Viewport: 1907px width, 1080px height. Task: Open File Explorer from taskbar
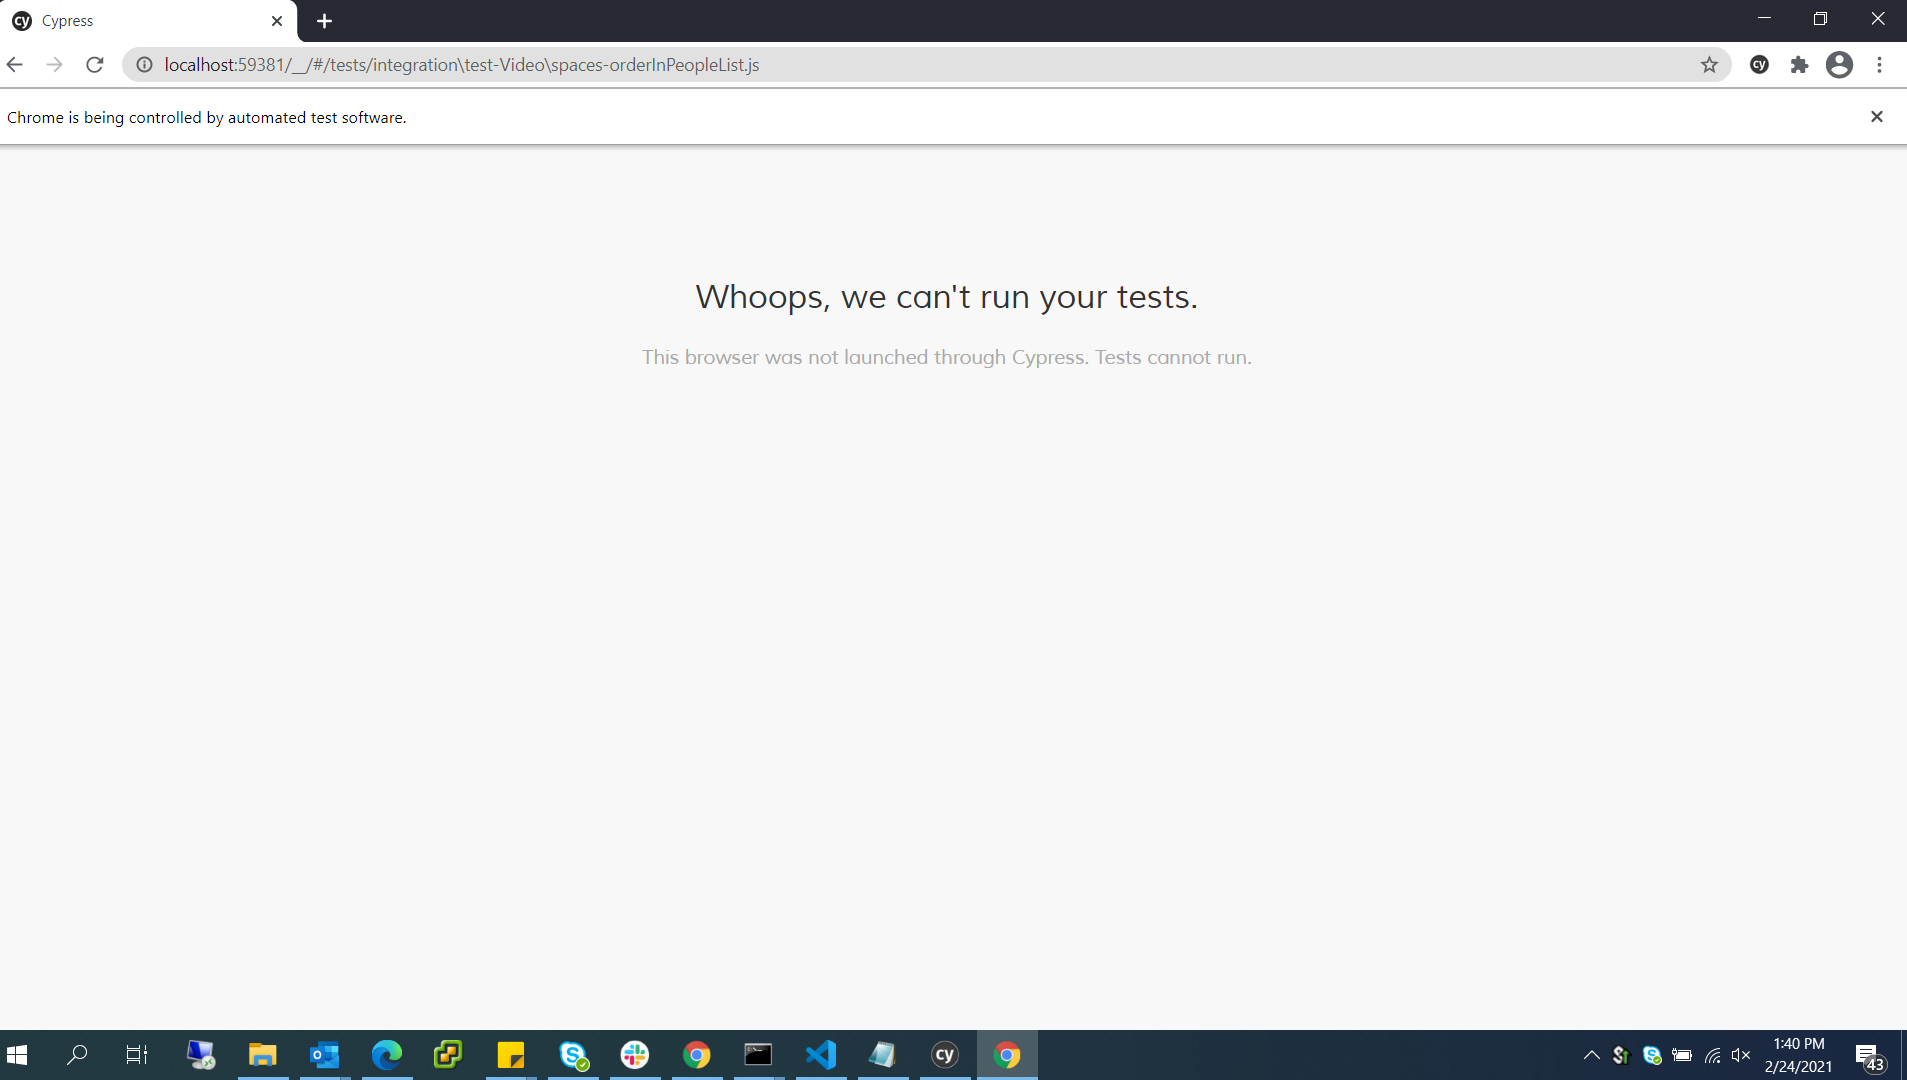tap(263, 1055)
